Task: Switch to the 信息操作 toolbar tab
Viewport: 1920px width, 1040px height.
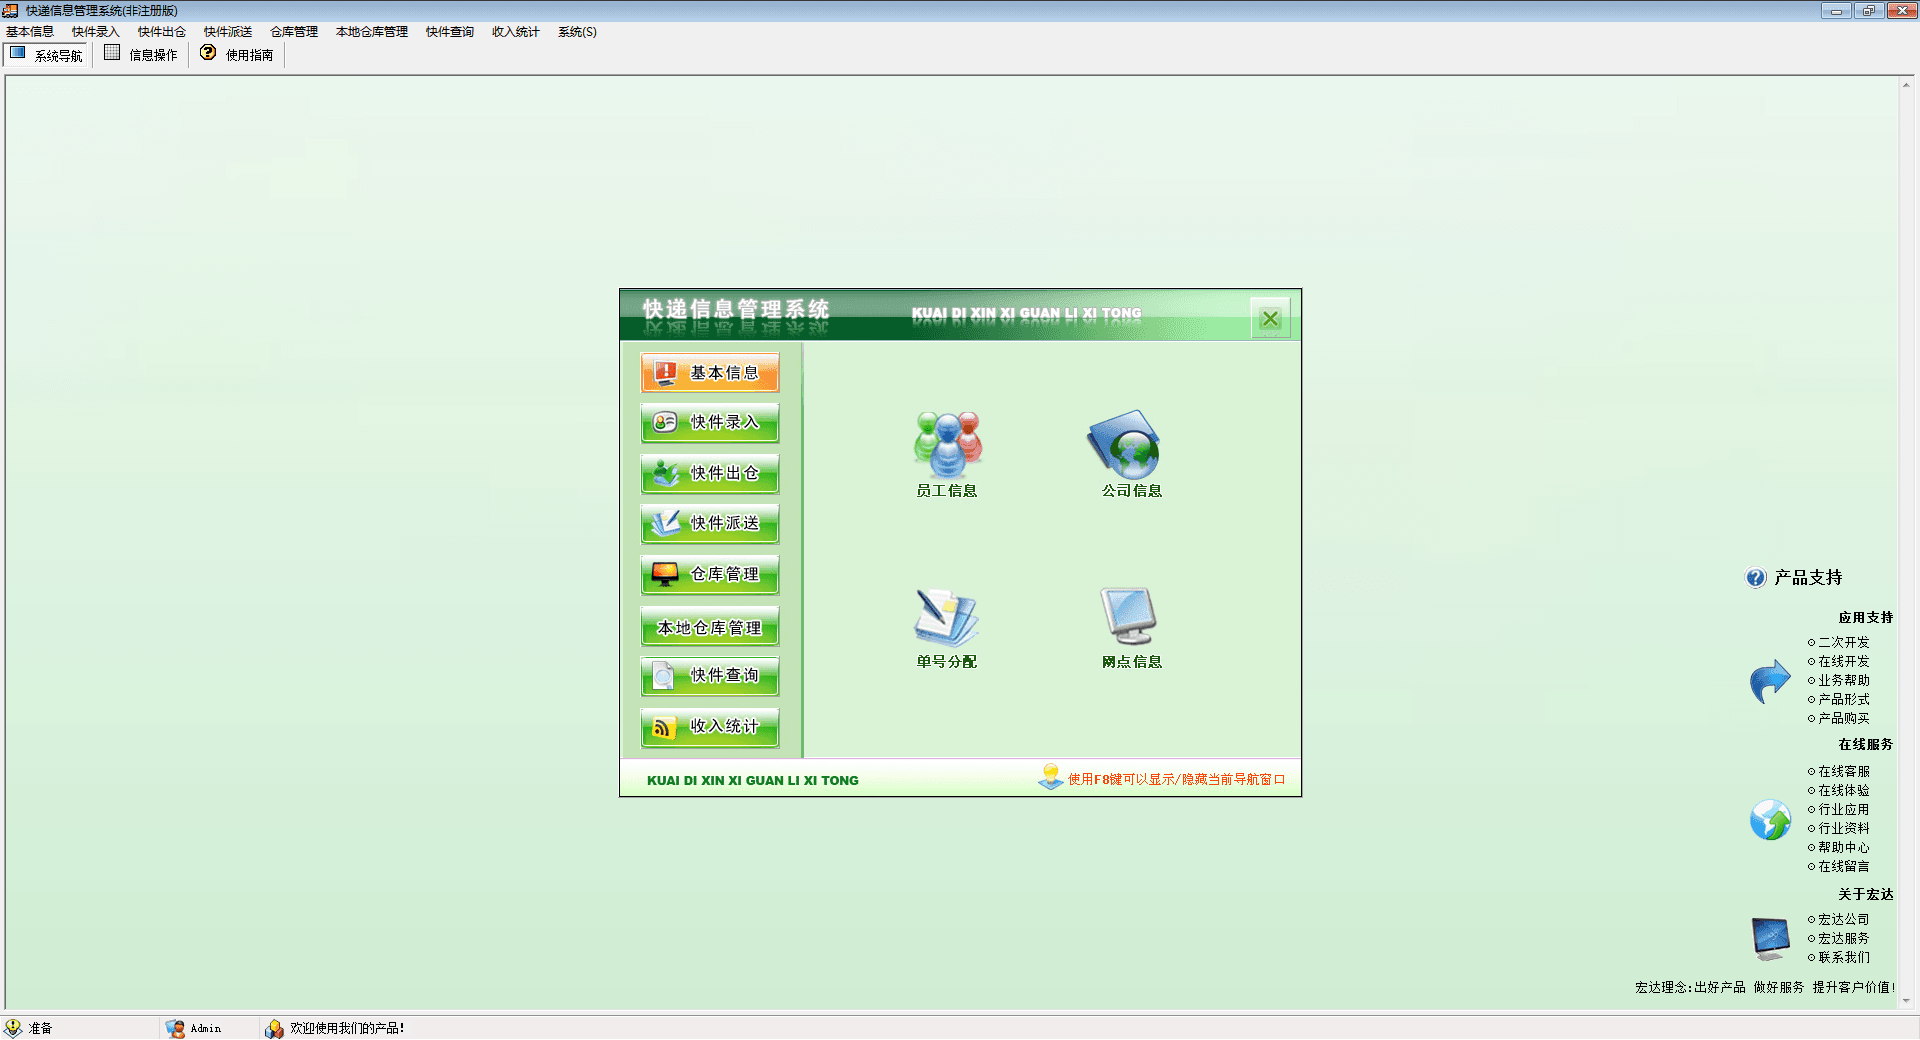Action: pyautogui.click(x=141, y=55)
